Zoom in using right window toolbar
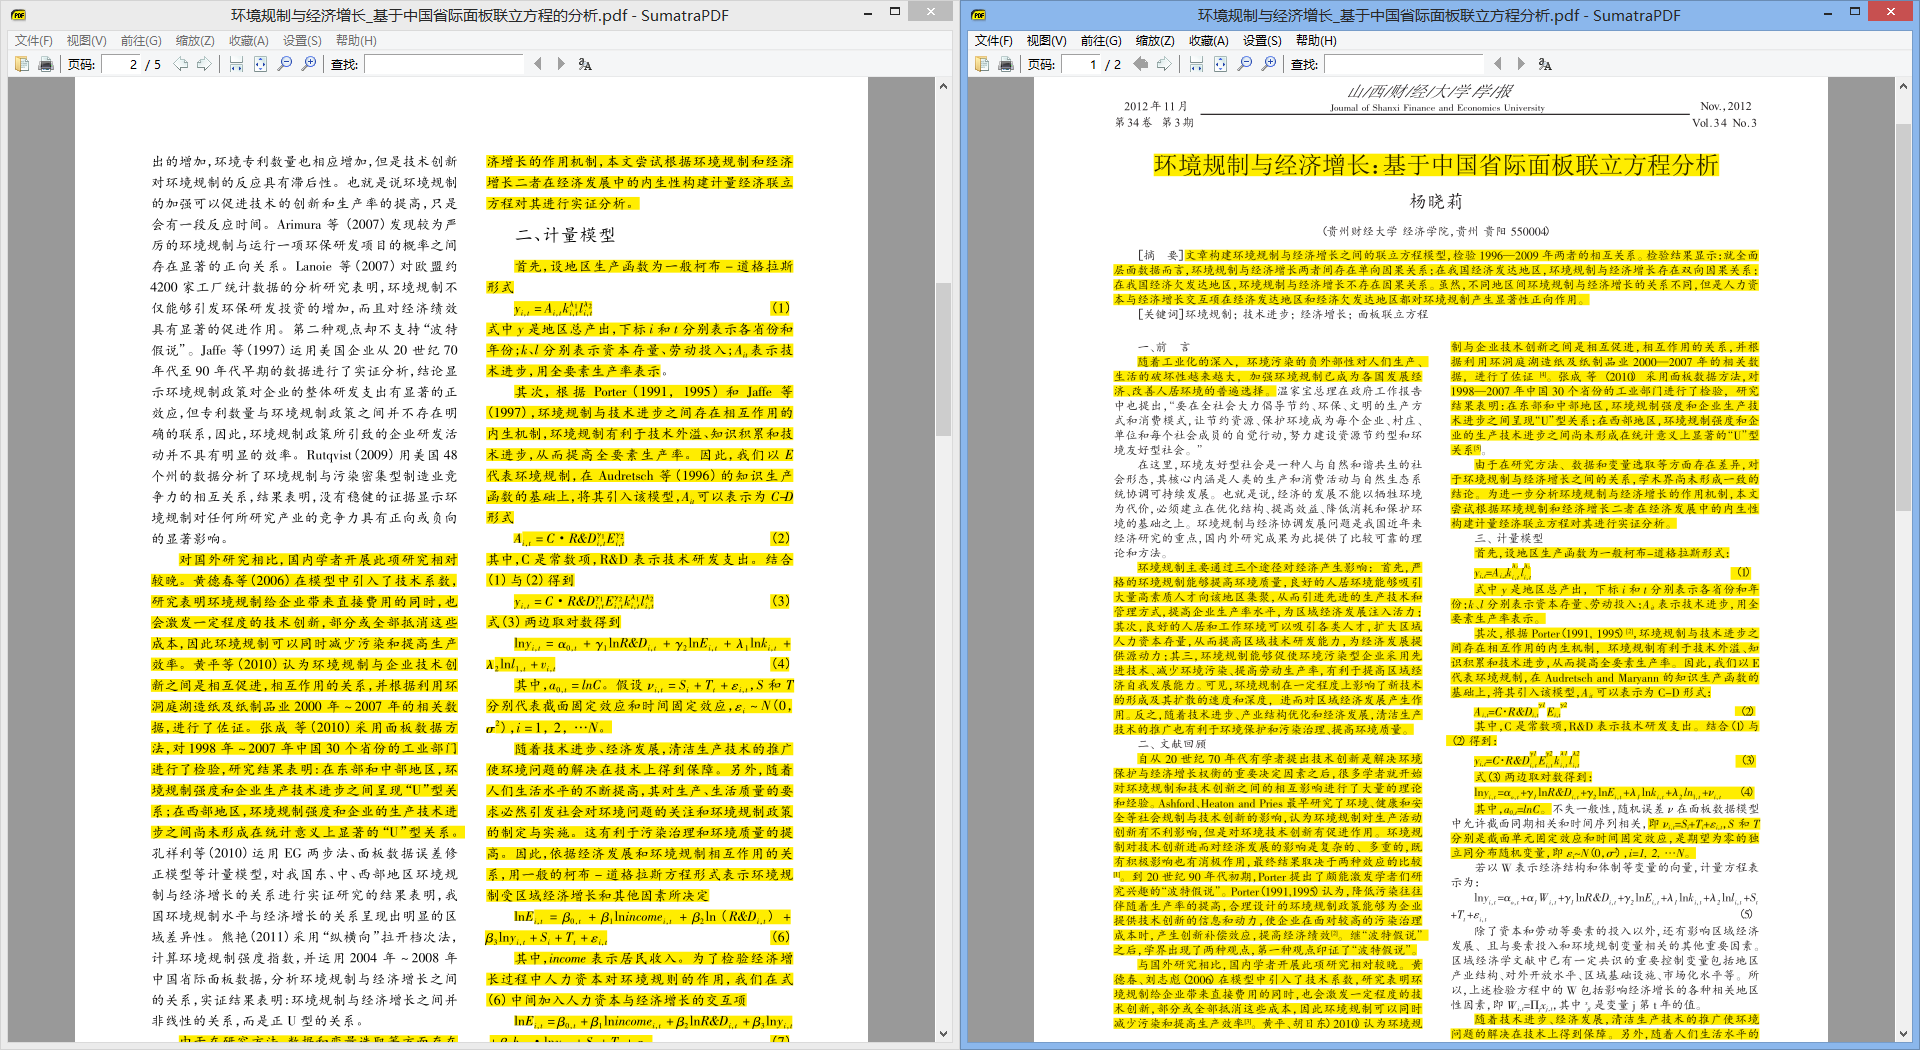This screenshot has height=1050, width=1920. 1269,64
